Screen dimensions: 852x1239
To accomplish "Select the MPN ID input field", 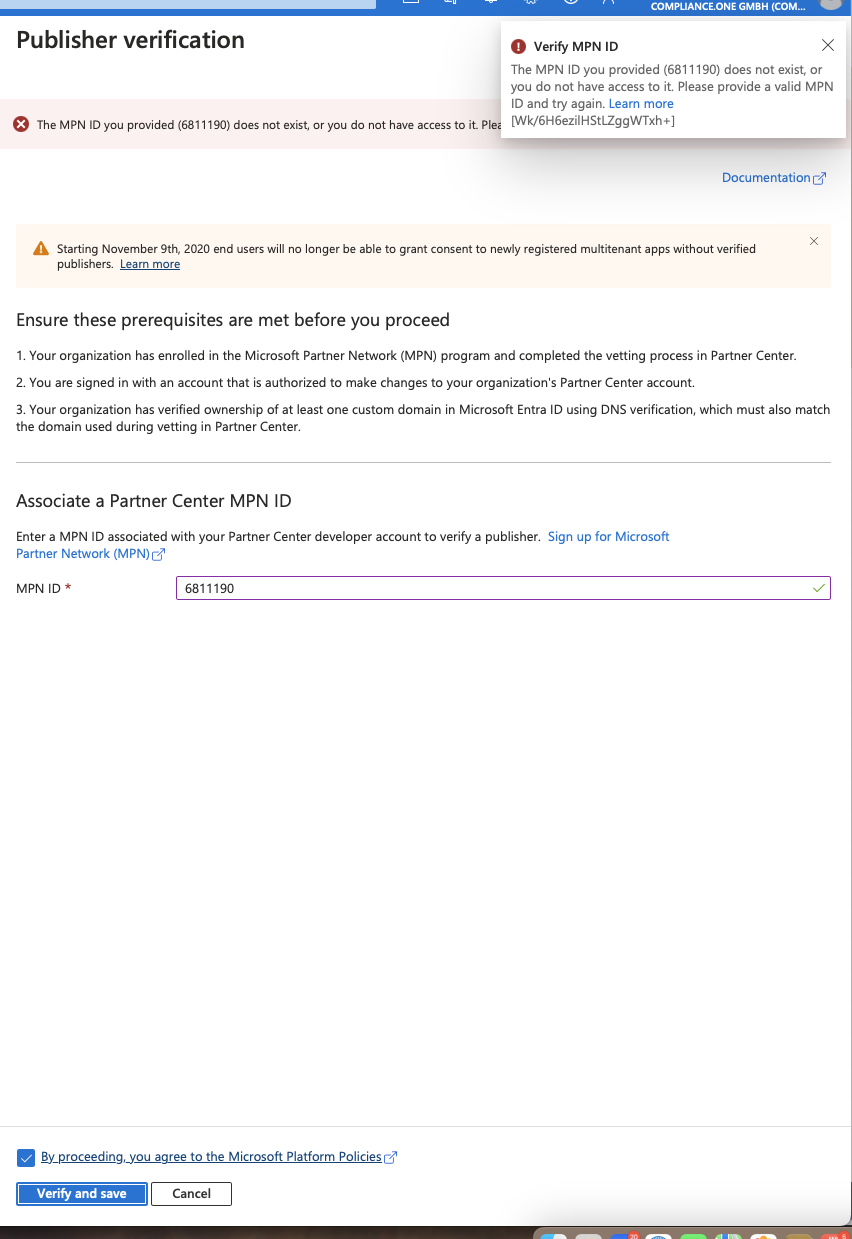I will click(x=400, y=588).
